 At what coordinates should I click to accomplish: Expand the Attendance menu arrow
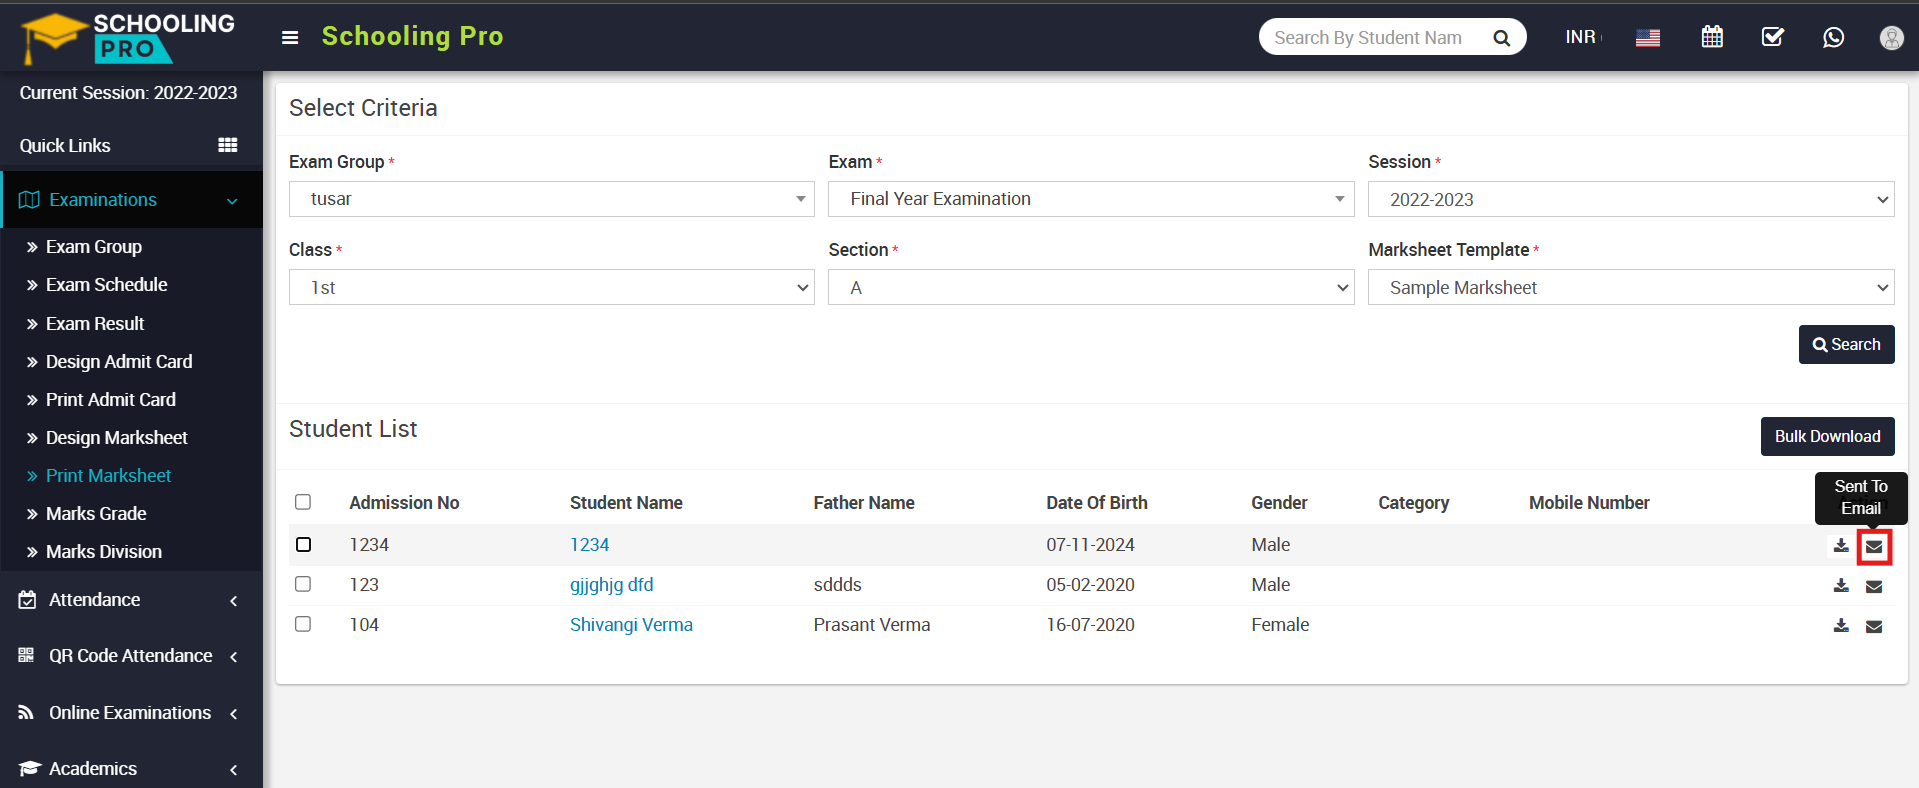pyautogui.click(x=233, y=601)
